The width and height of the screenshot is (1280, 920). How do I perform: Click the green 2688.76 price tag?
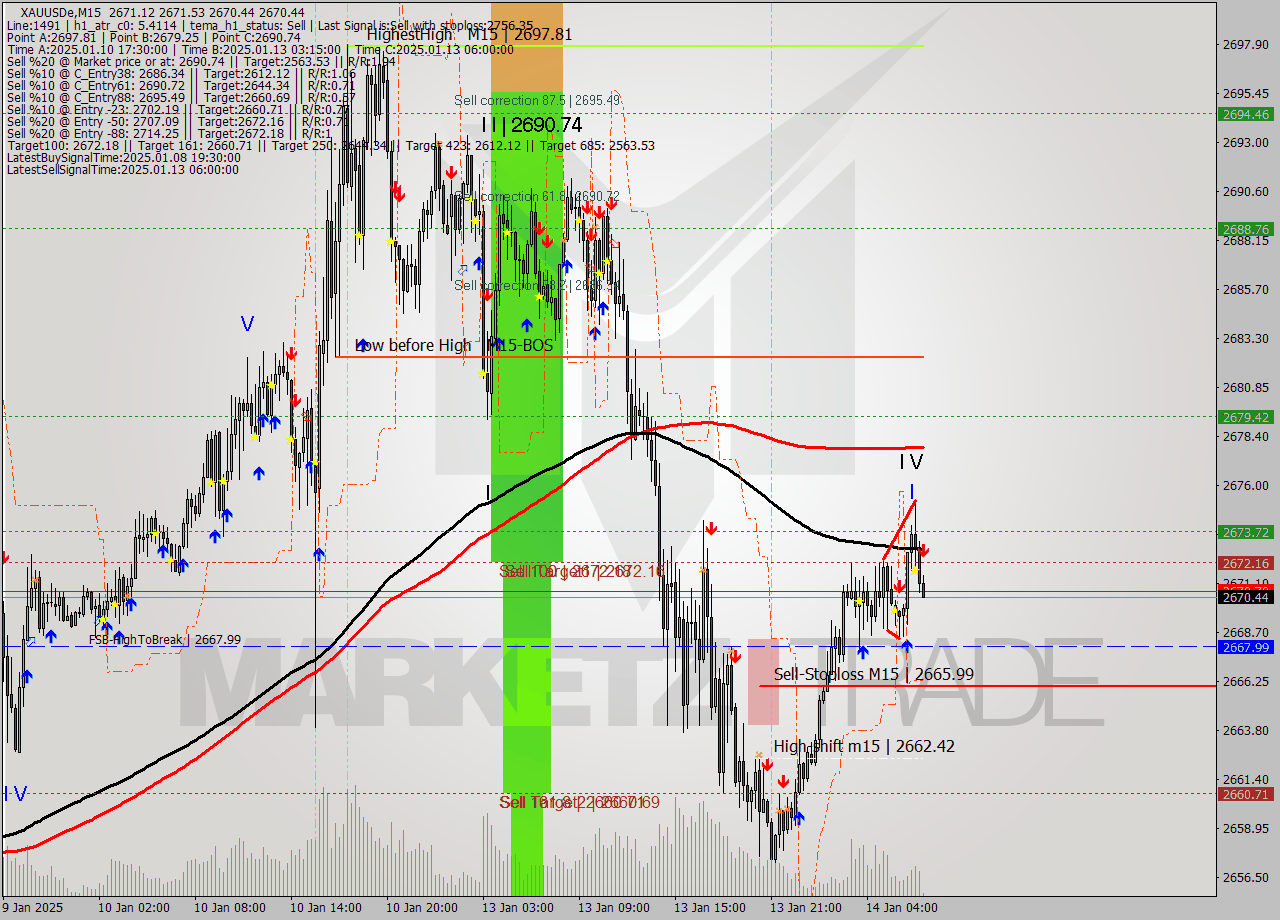(x=1246, y=229)
